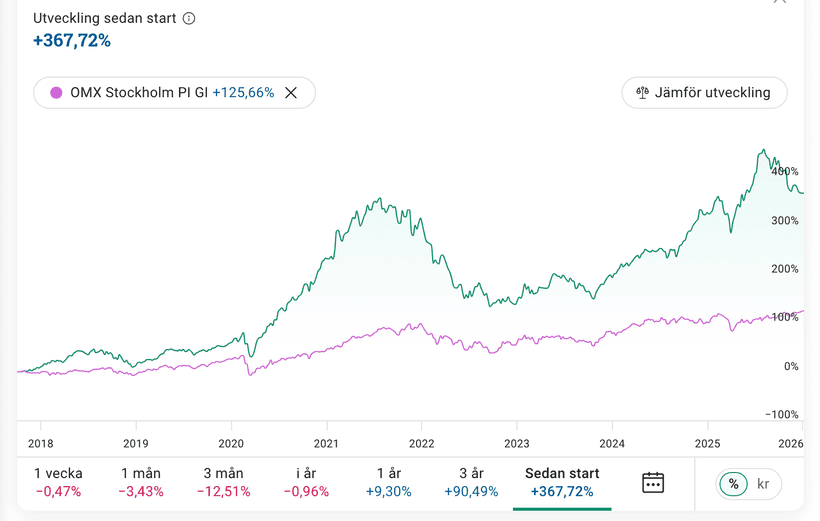Switch chart display to kr

click(764, 484)
